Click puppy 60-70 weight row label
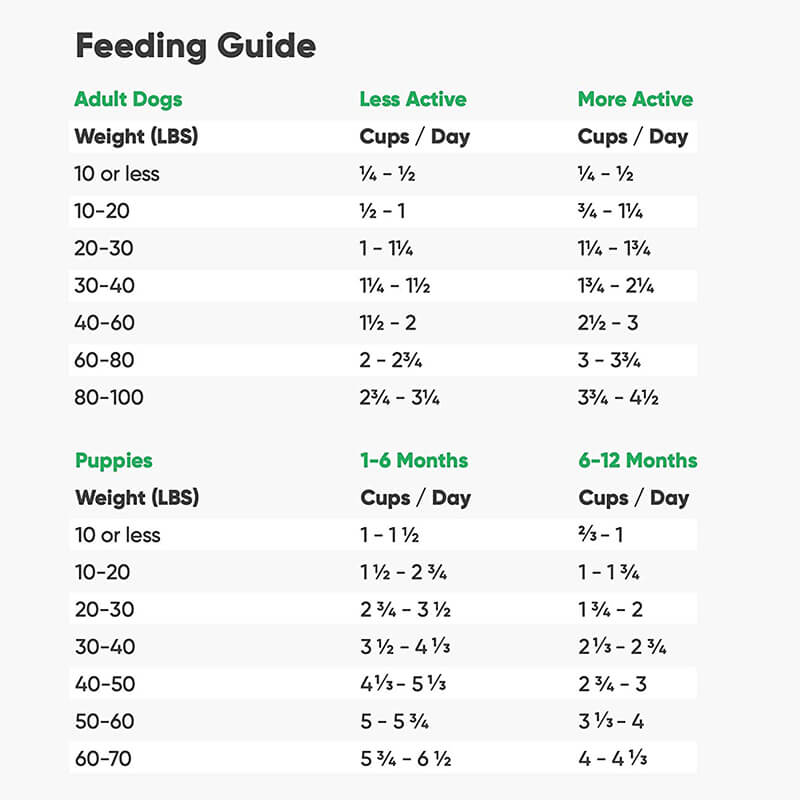Image resolution: width=800 pixels, height=800 pixels. [103, 759]
